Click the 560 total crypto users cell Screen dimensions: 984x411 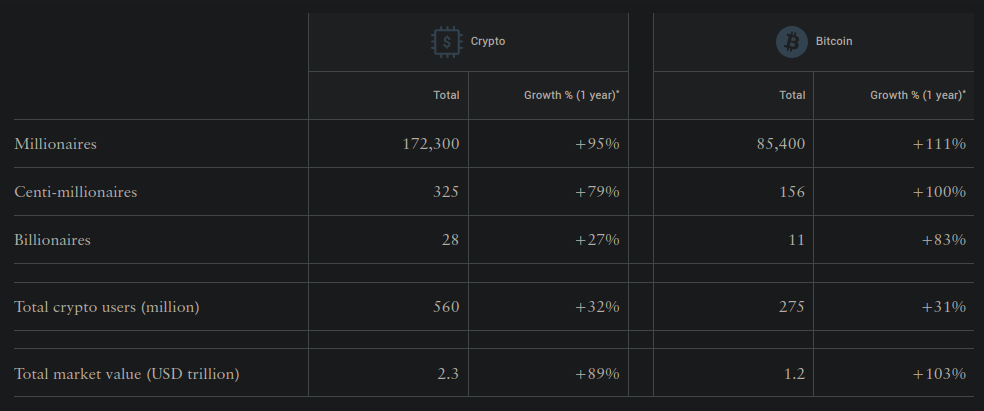(446, 307)
